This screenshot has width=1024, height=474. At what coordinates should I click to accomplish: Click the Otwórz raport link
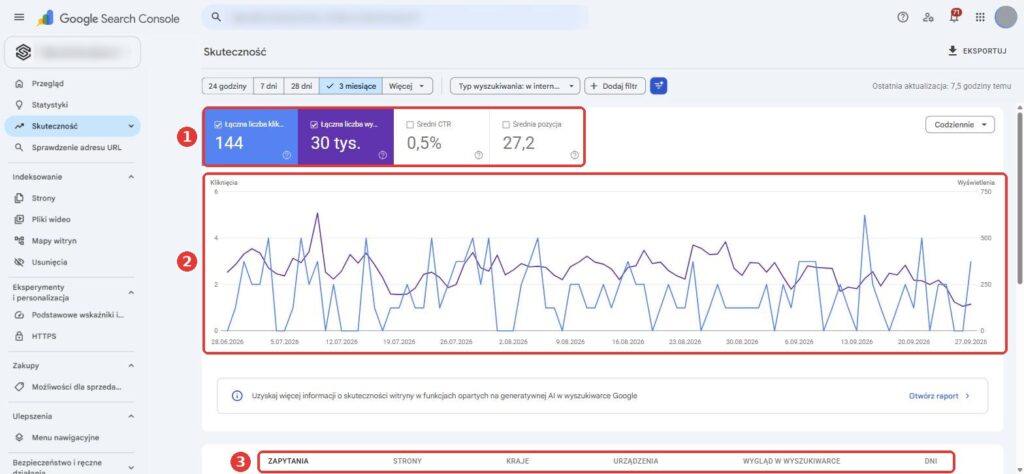click(939, 396)
